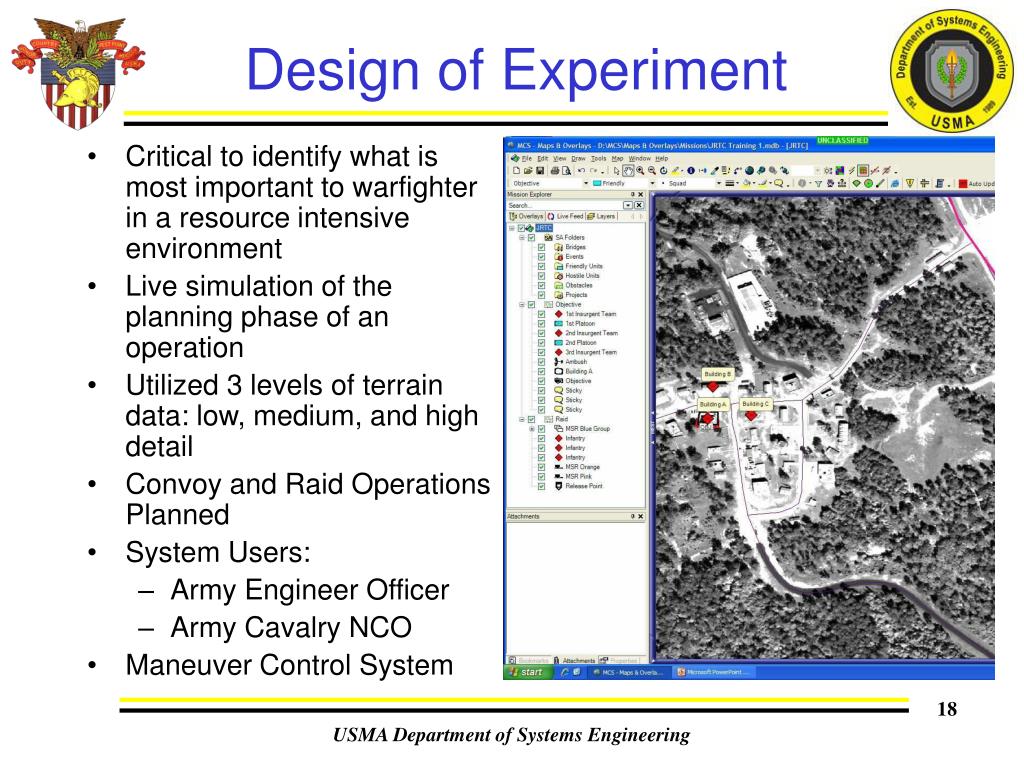
Task: Click the Zoom Out magnifier icon
Action: click(x=652, y=170)
